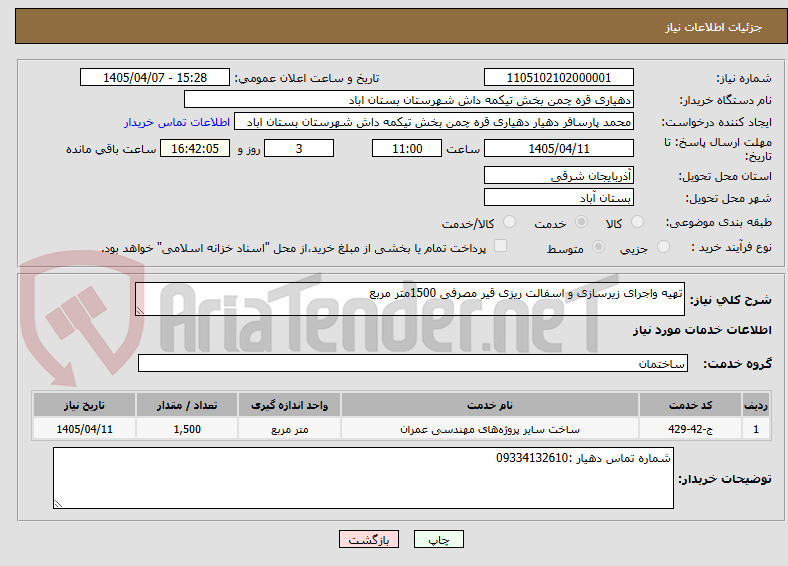Click the اطلاعات خدمات مورد نیاز section heading
This screenshot has width=788, height=566.
point(702,330)
